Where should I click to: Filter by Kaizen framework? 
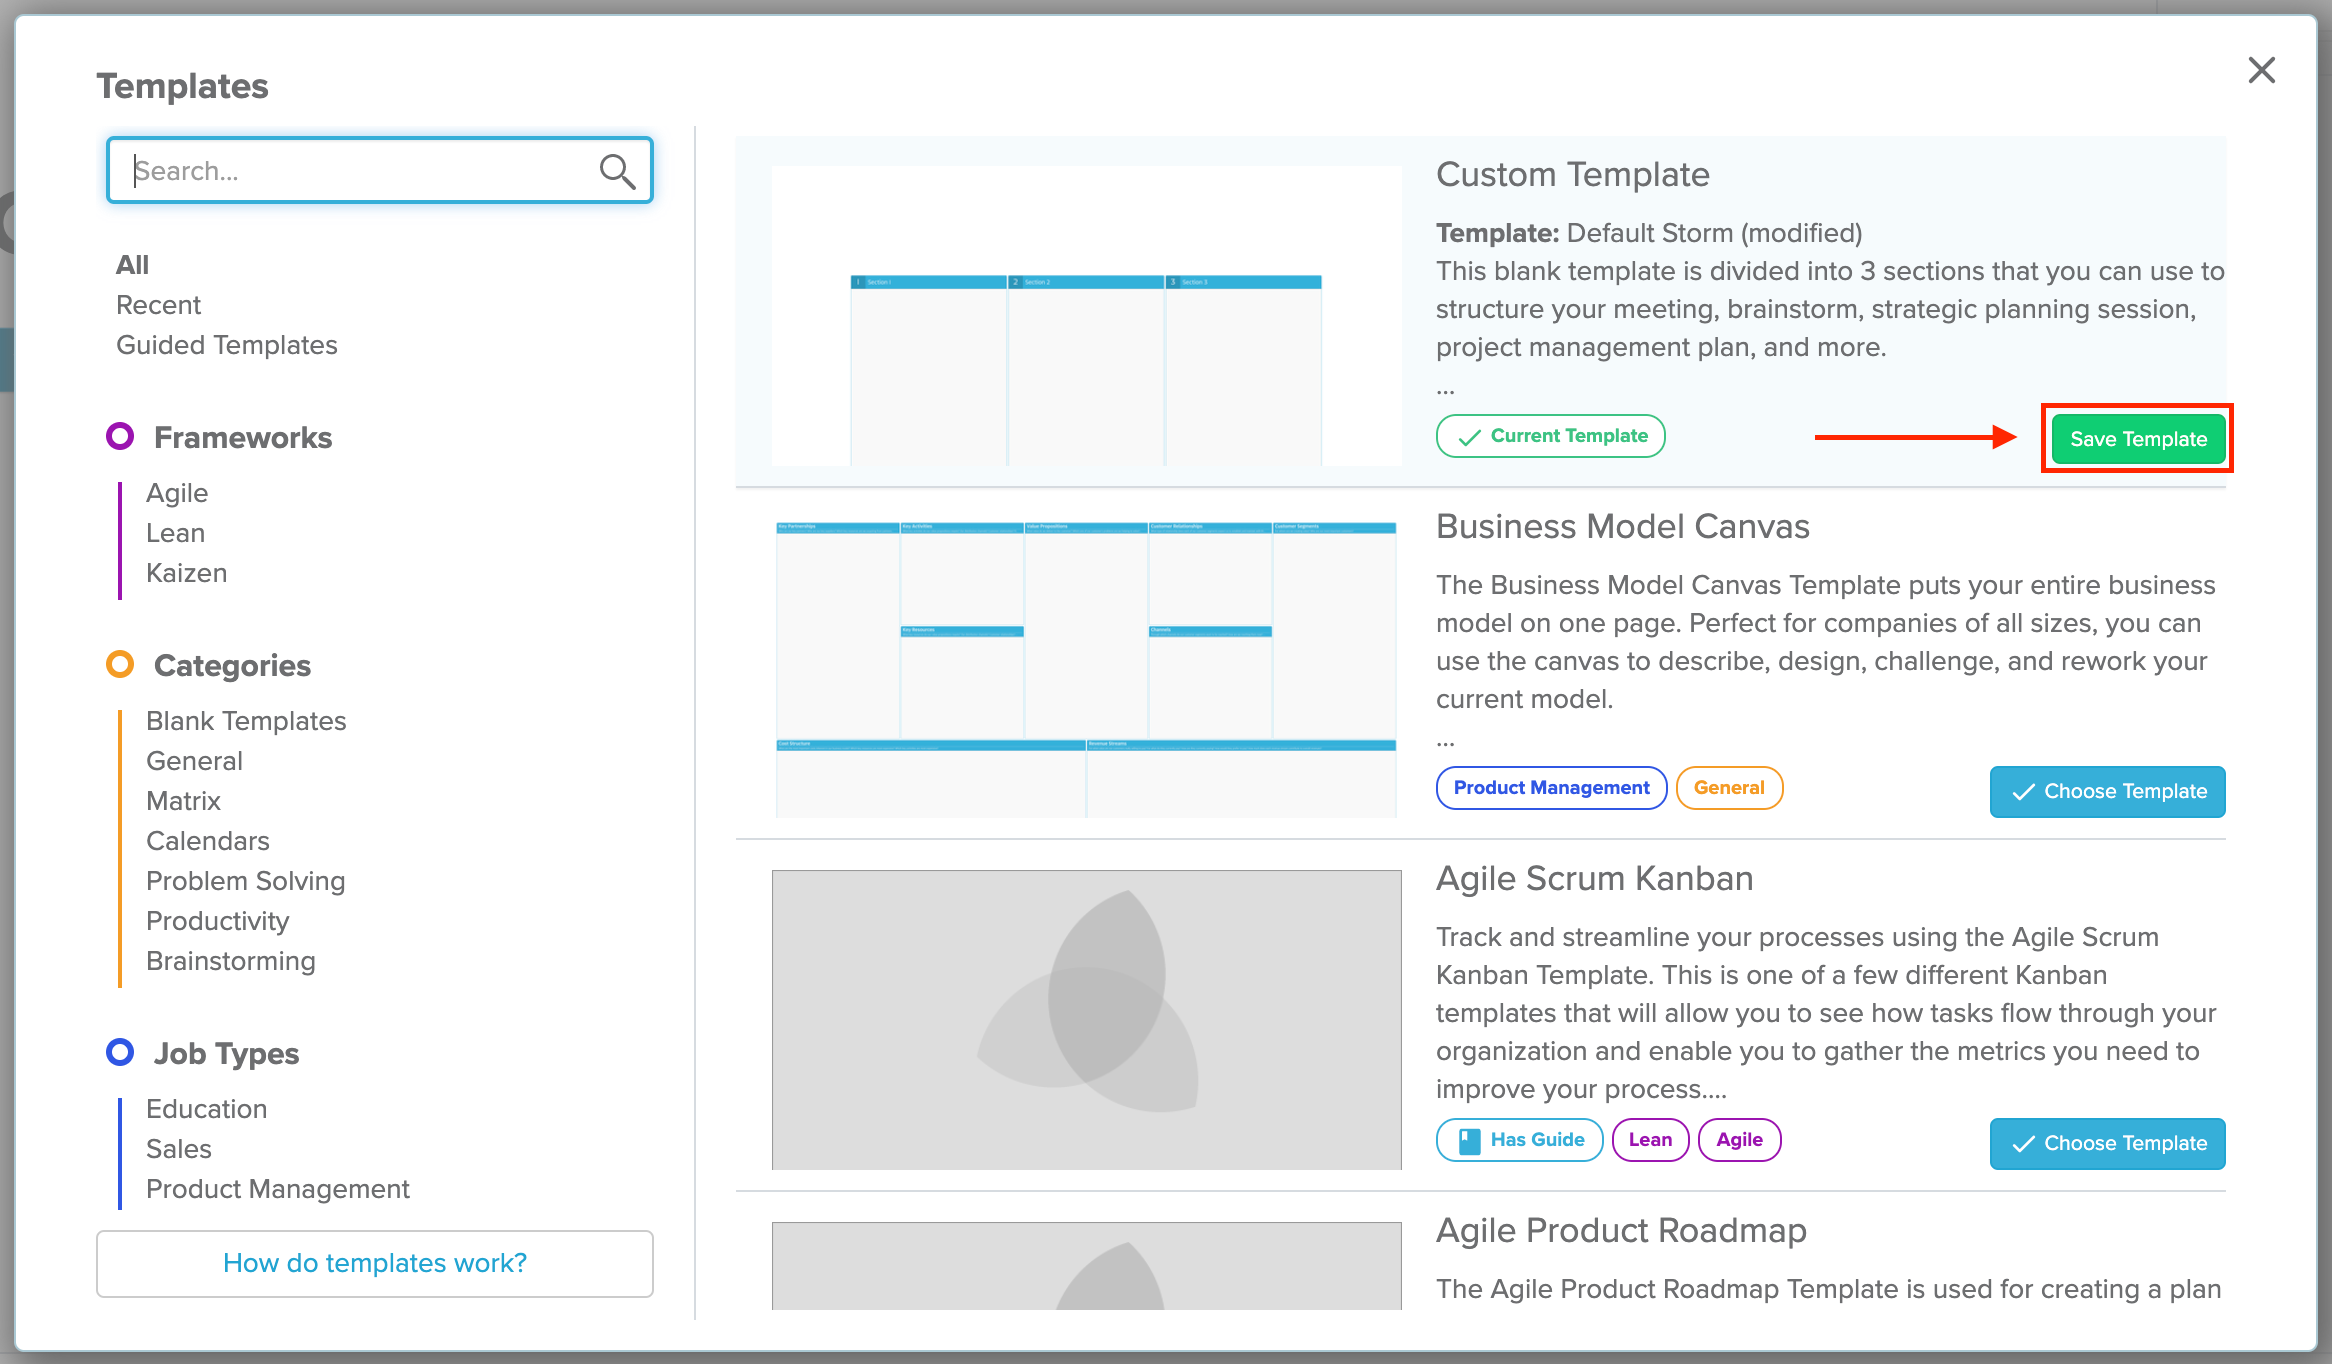click(x=187, y=573)
